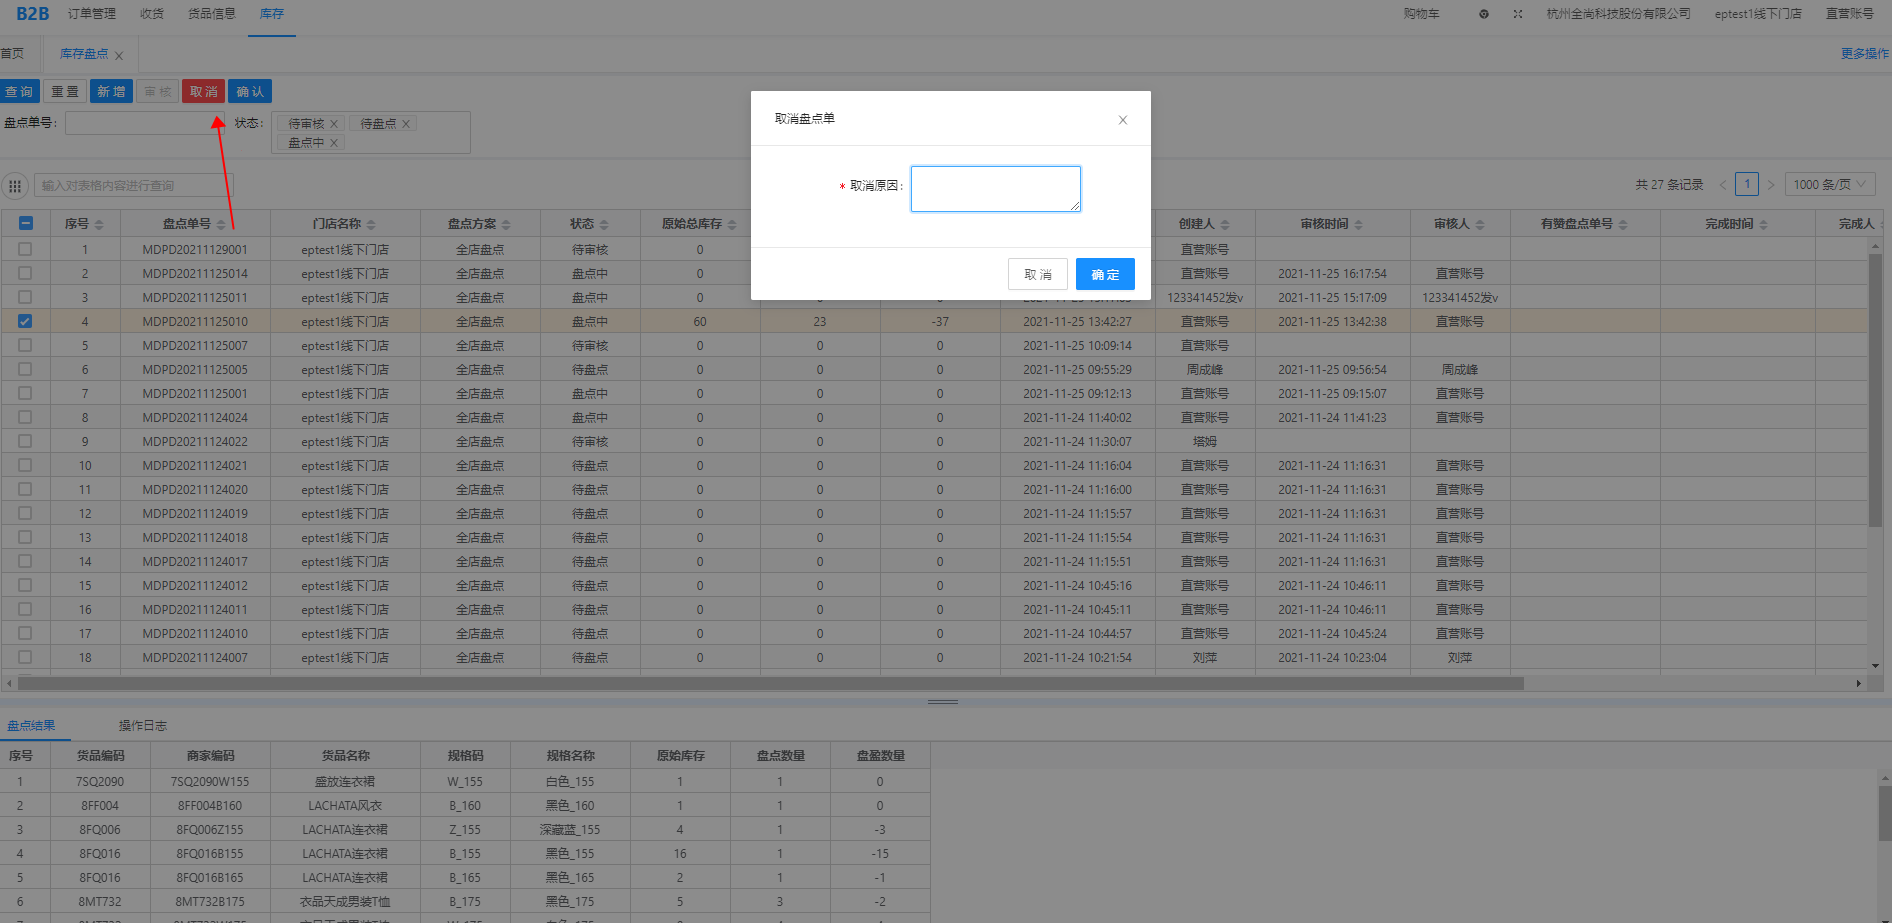The width and height of the screenshot is (1892, 923).
Task: Uncheck row 4 checkbox MDPD20211125010
Action: point(25,321)
